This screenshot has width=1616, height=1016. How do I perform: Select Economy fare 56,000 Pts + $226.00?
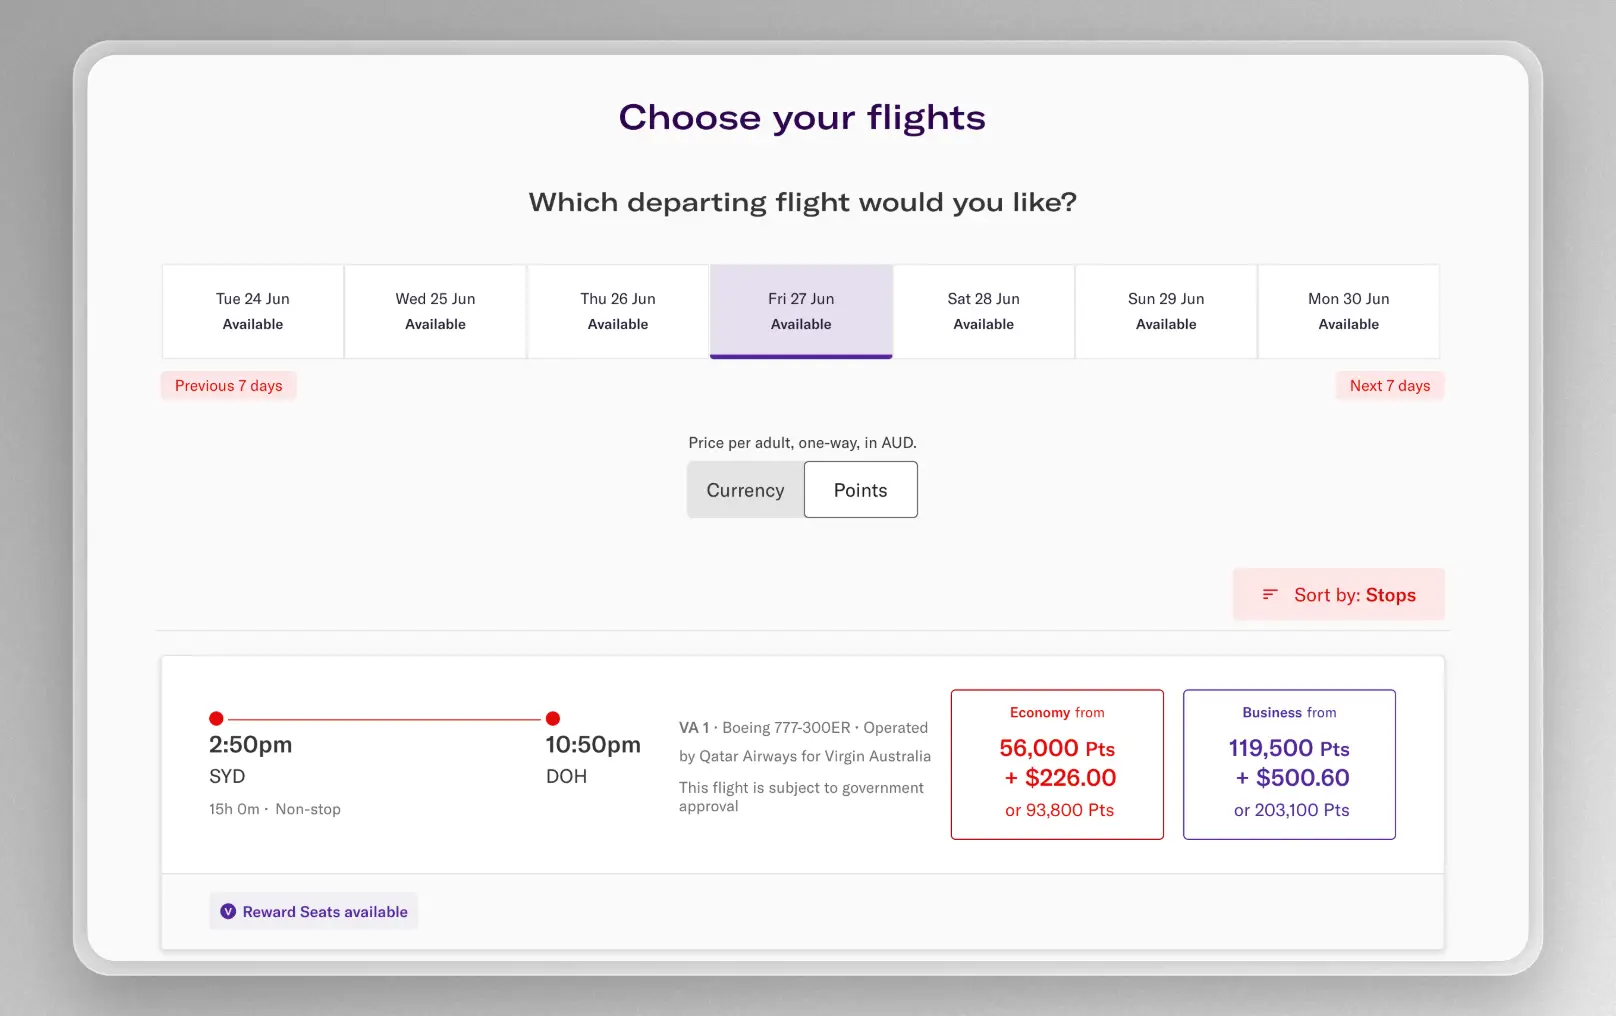click(x=1057, y=764)
